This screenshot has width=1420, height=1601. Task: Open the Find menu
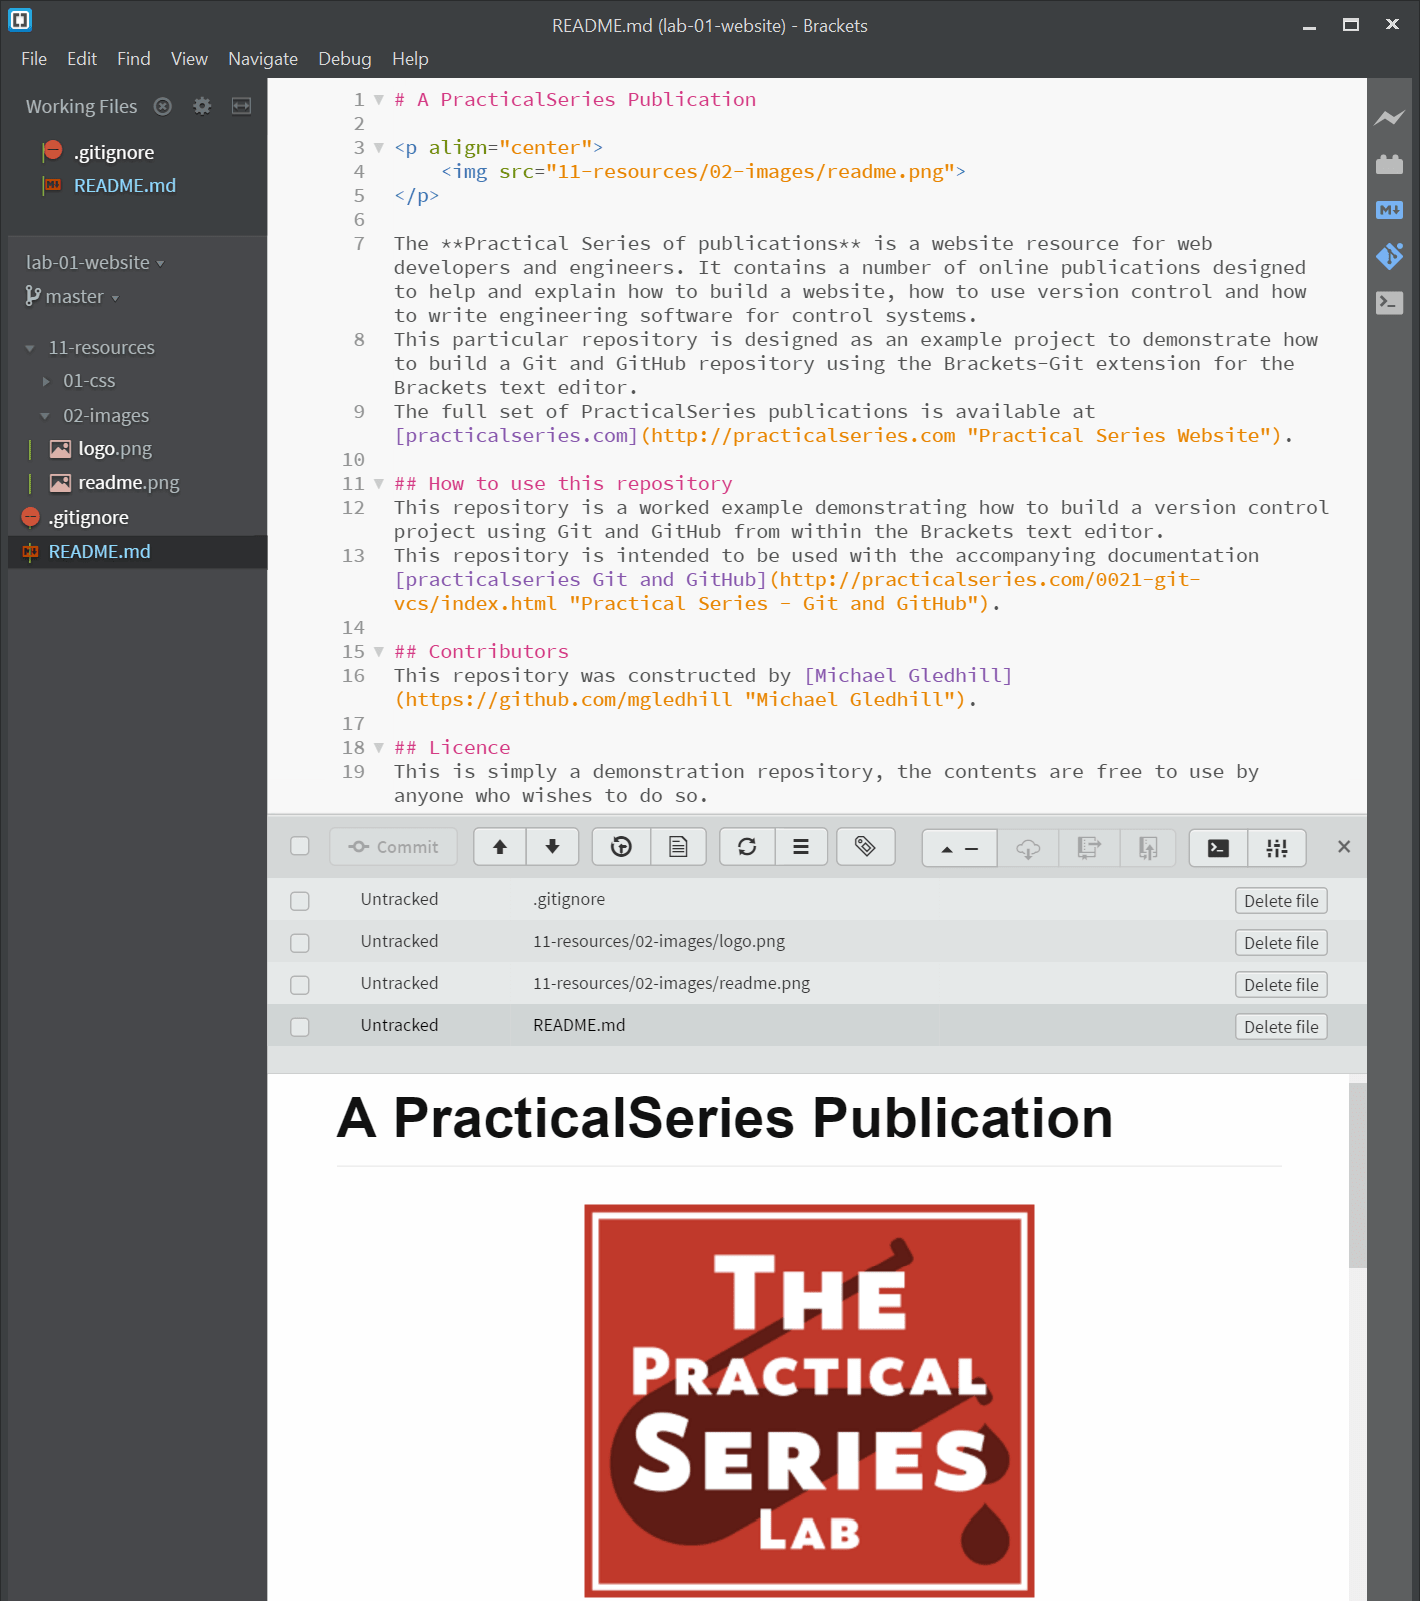point(134,59)
